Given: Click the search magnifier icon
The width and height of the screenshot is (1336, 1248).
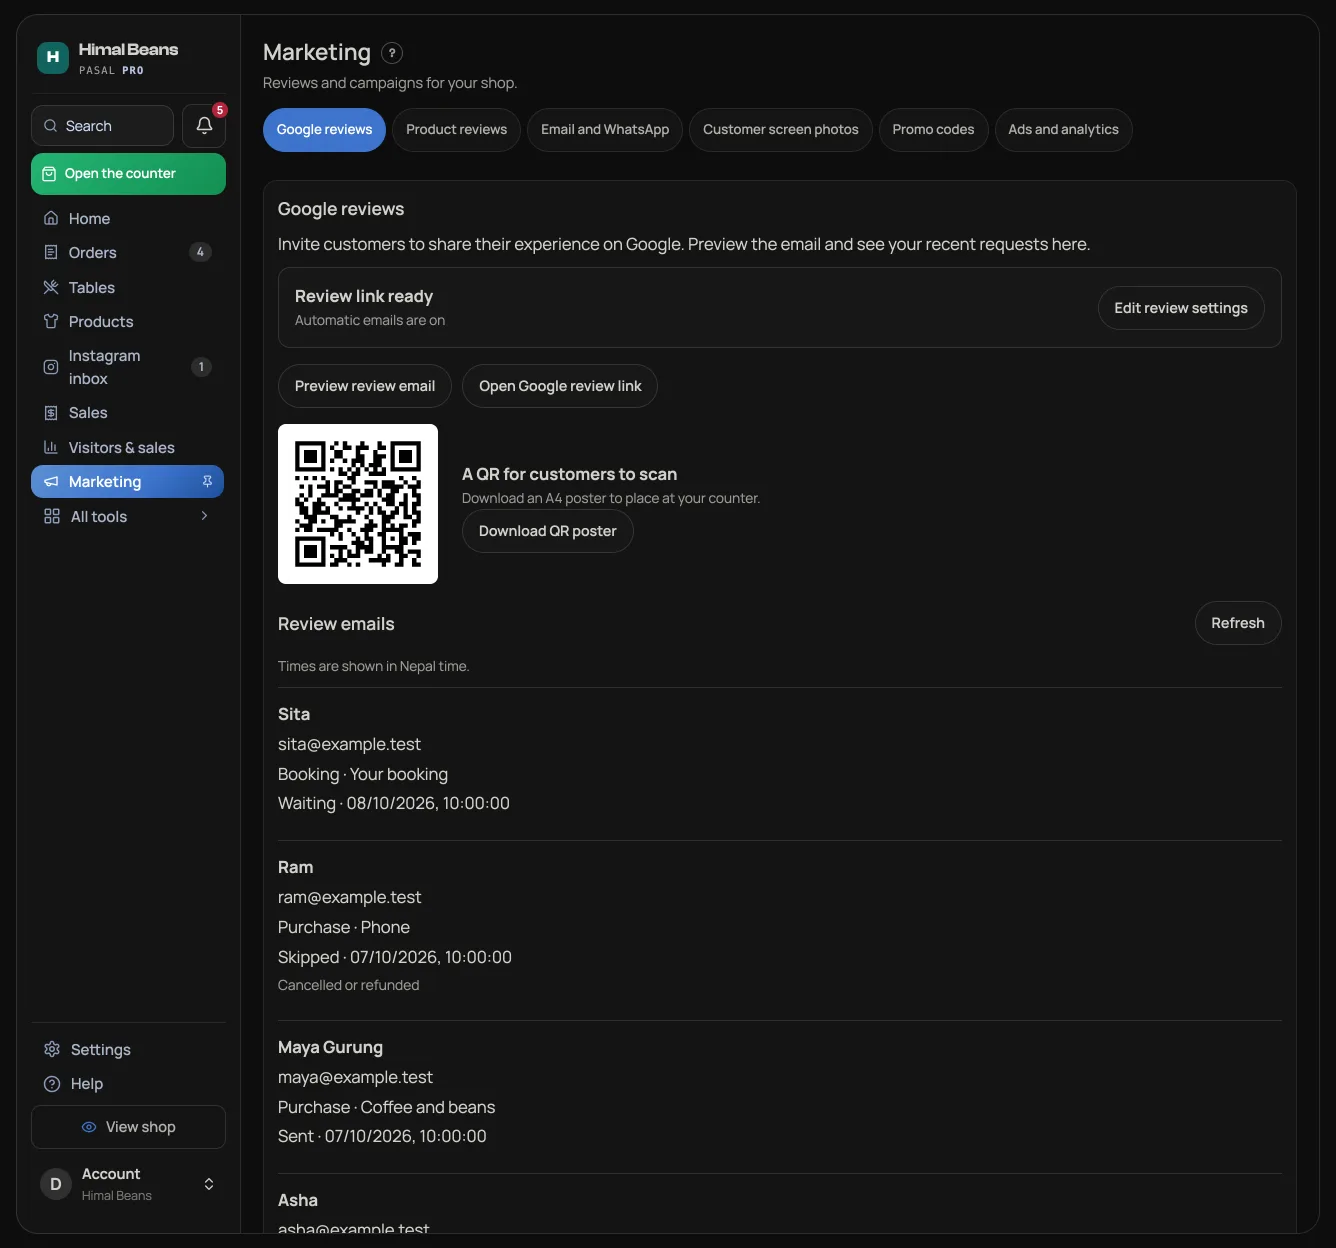Looking at the screenshot, I should [x=50, y=126].
